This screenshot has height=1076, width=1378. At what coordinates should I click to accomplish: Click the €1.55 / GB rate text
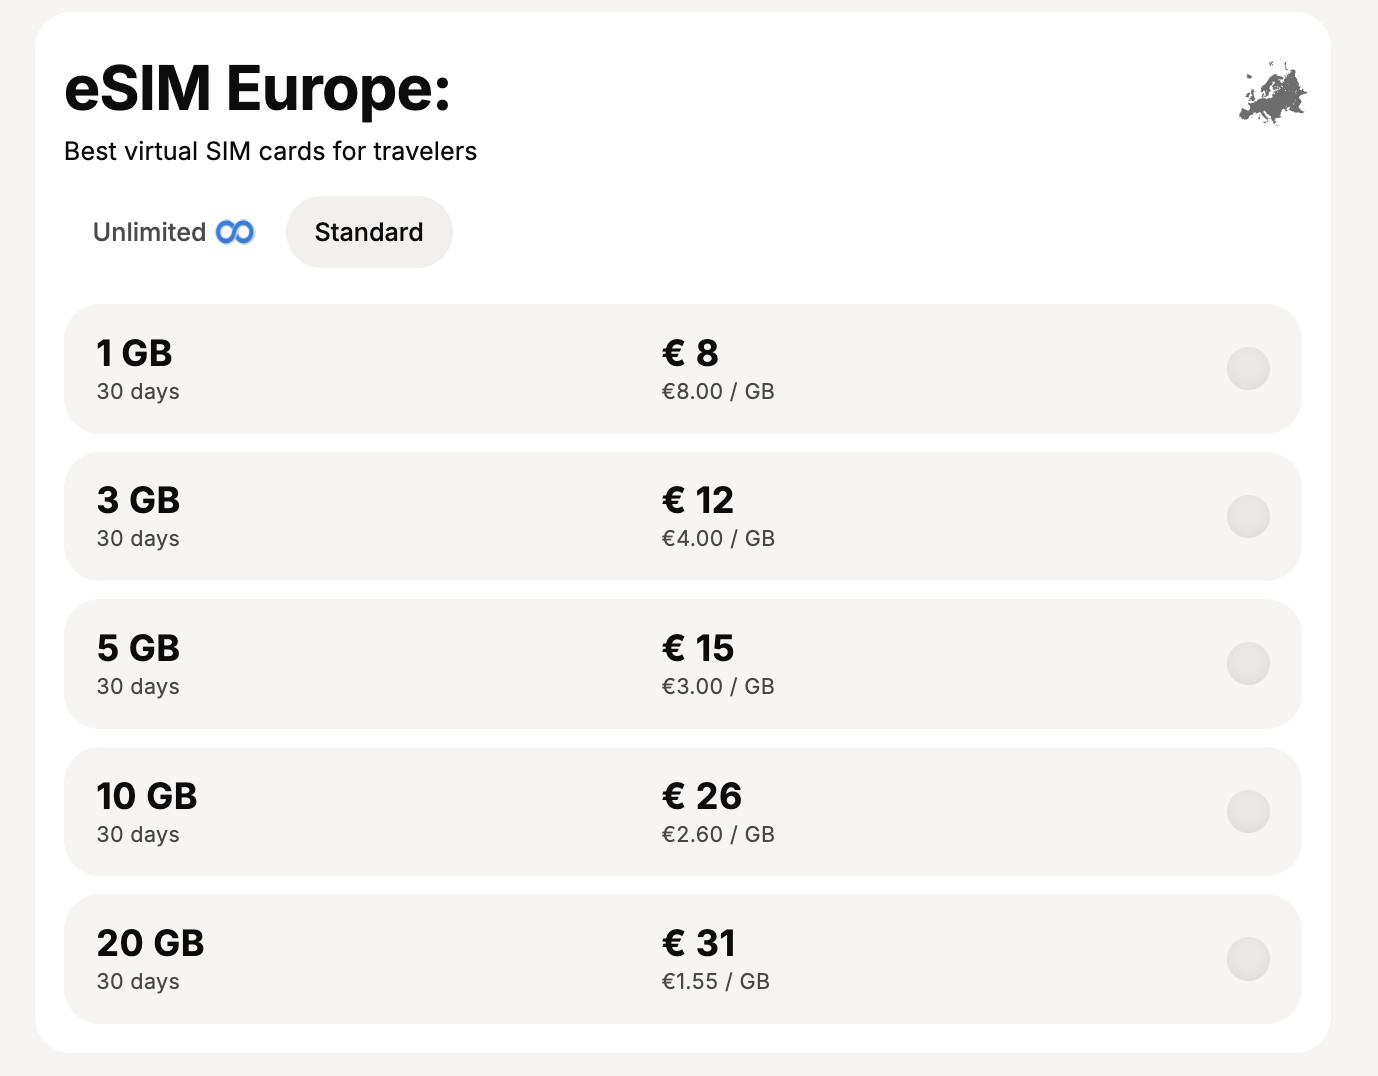point(715,982)
